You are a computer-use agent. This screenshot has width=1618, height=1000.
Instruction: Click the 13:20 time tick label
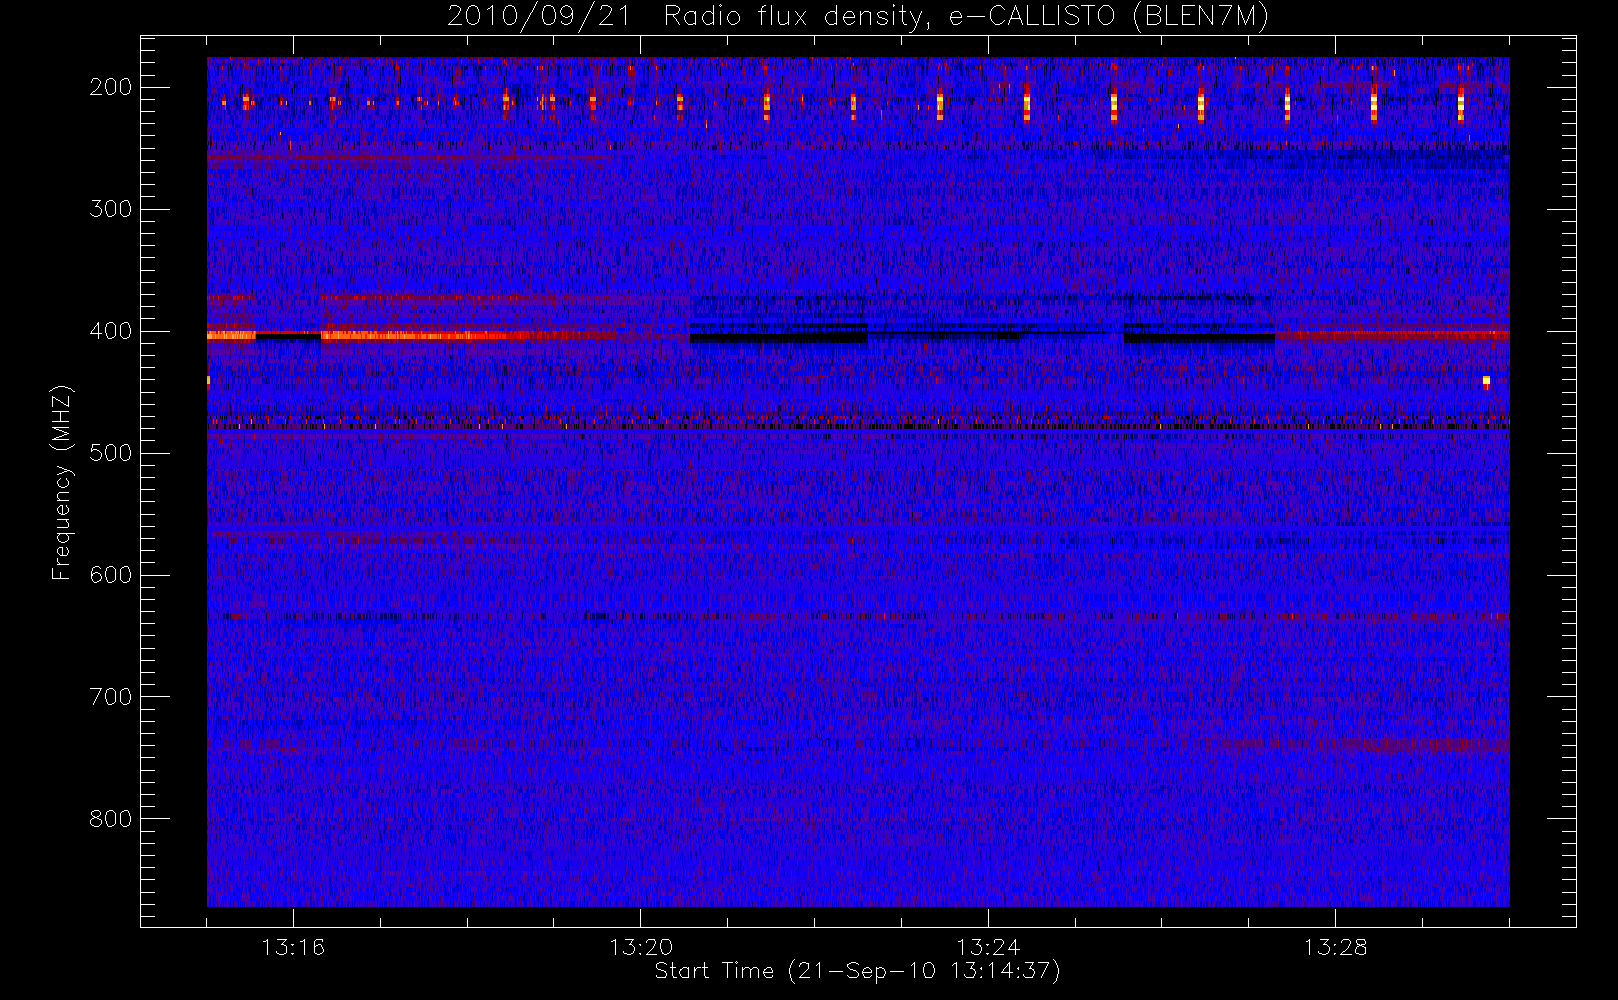[x=641, y=947]
